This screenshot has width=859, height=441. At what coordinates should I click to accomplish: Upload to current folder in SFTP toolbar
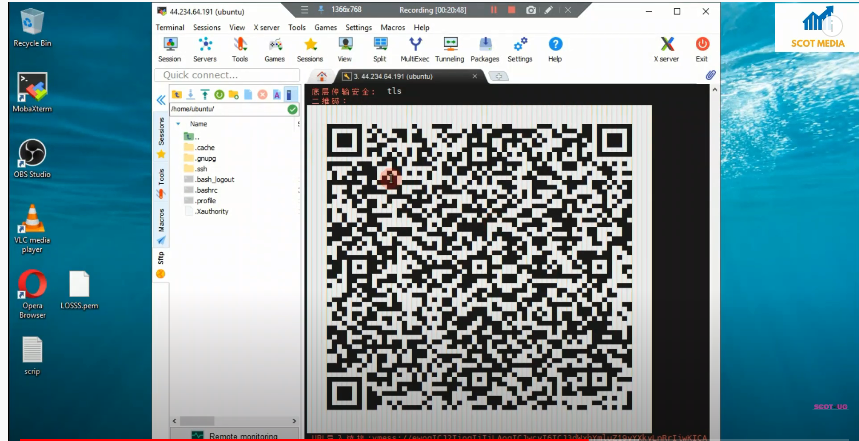205,94
